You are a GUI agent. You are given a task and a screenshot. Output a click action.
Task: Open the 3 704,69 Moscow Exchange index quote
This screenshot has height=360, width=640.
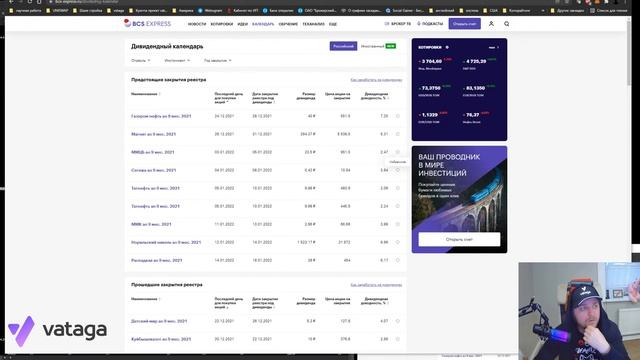(435, 64)
